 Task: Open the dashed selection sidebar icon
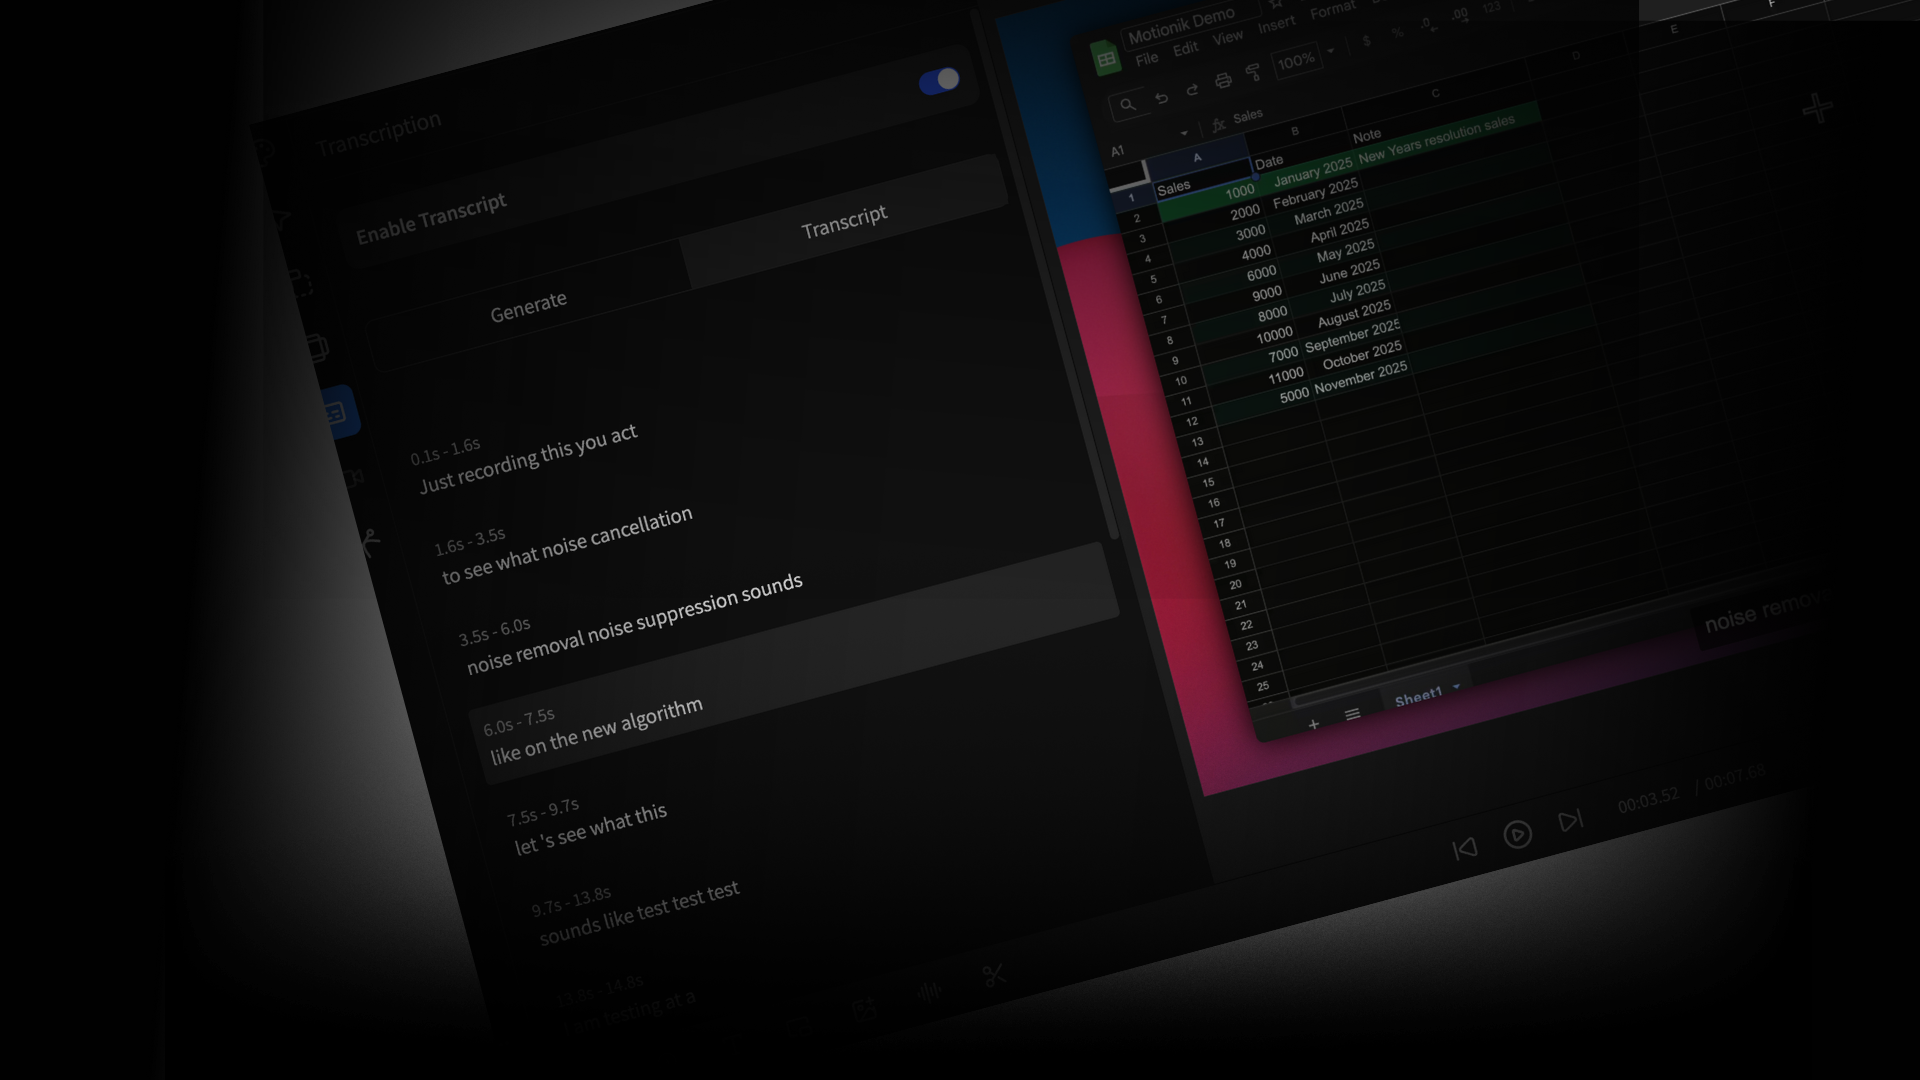[x=302, y=284]
